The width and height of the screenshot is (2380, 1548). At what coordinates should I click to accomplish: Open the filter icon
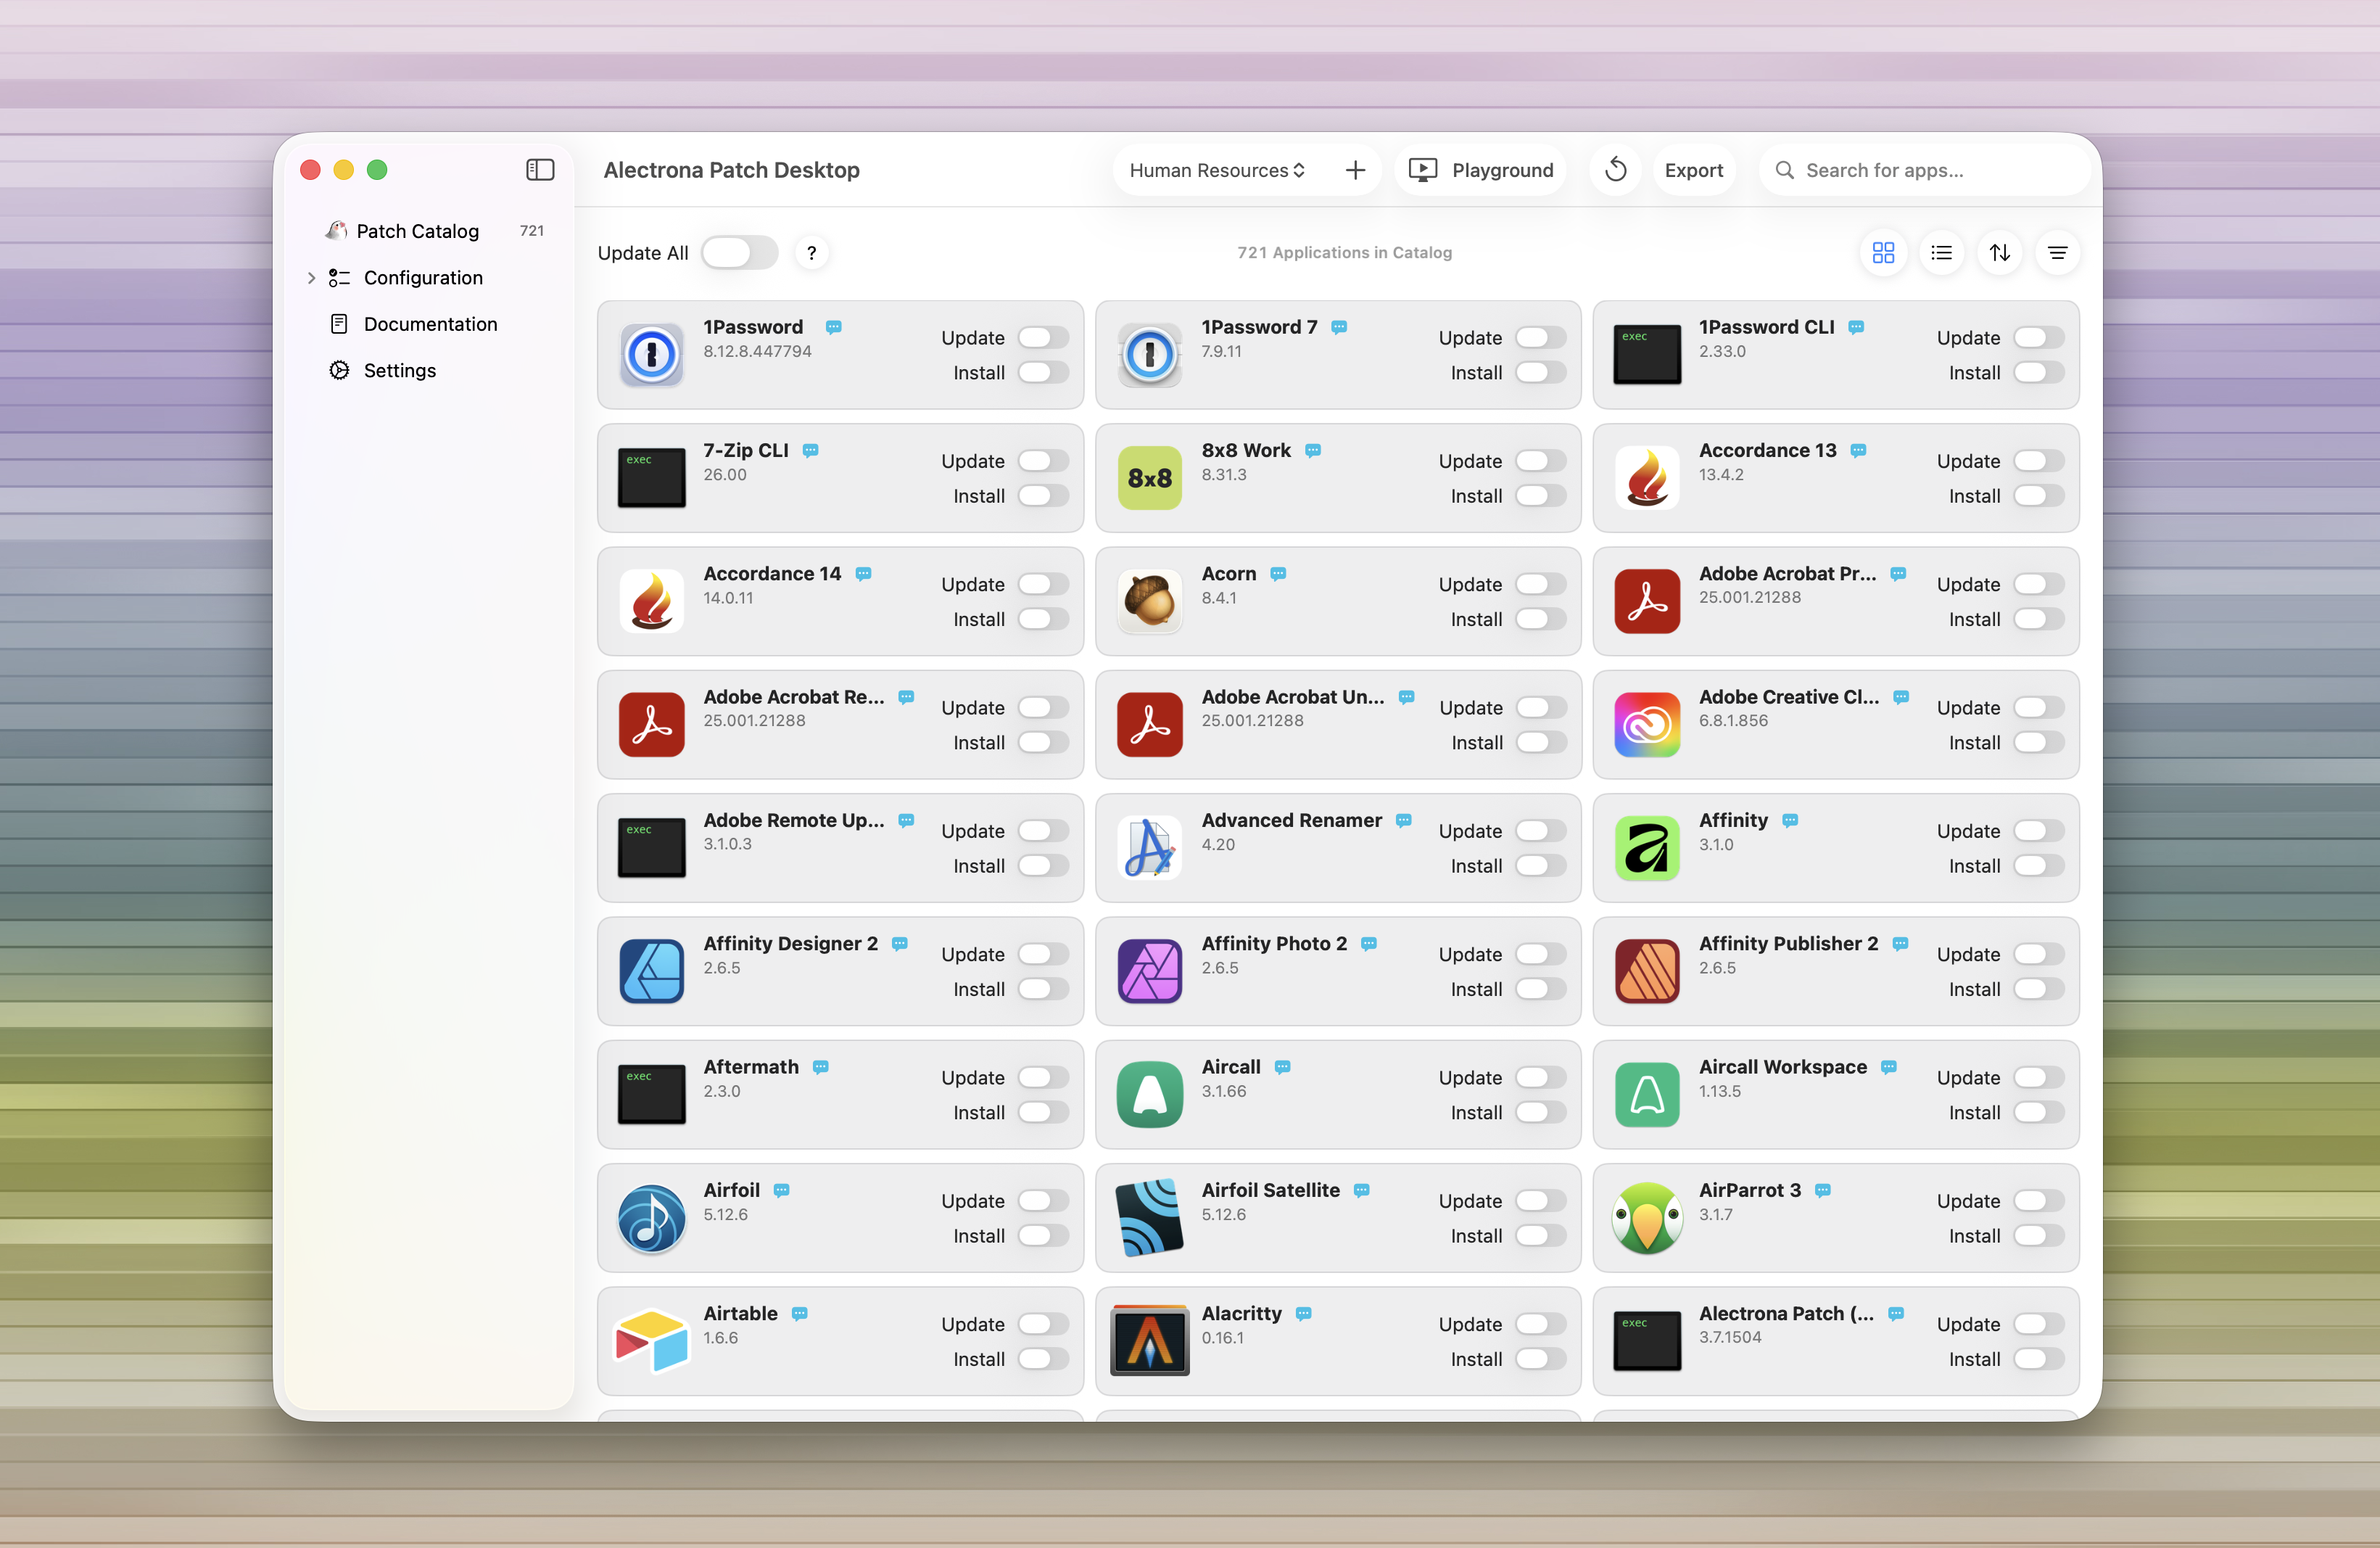[2057, 253]
